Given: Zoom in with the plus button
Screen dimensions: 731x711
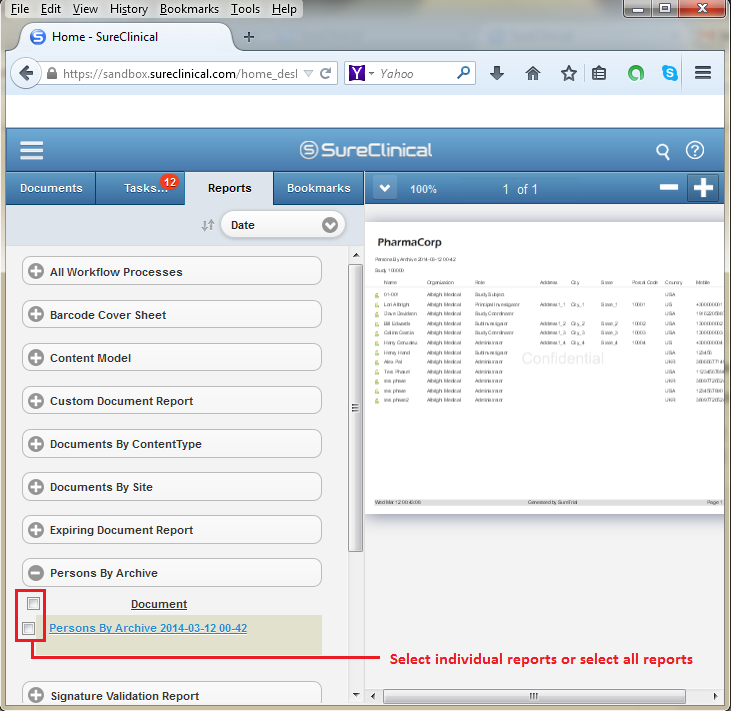Looking at the screenshot, I should (703, 188).
